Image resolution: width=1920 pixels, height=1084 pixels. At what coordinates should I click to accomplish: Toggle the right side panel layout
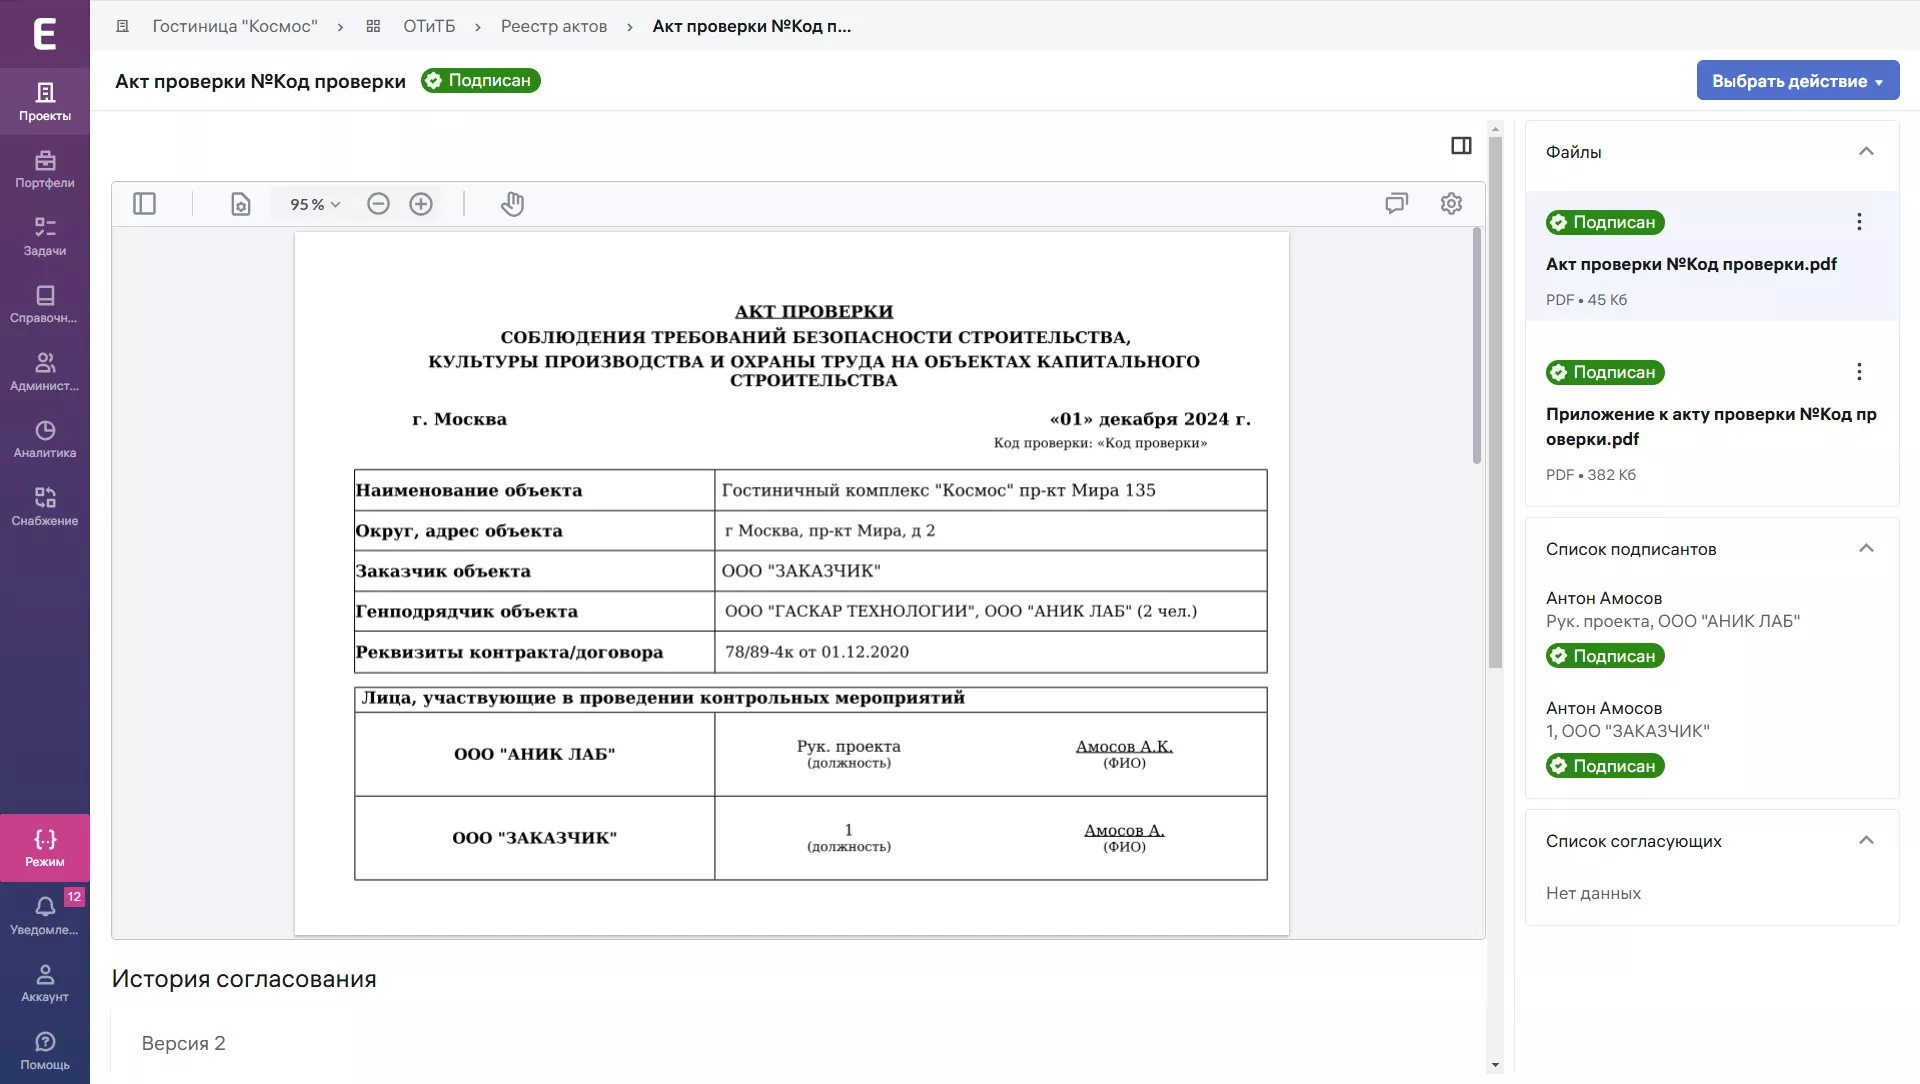(x=1461, y=146)
